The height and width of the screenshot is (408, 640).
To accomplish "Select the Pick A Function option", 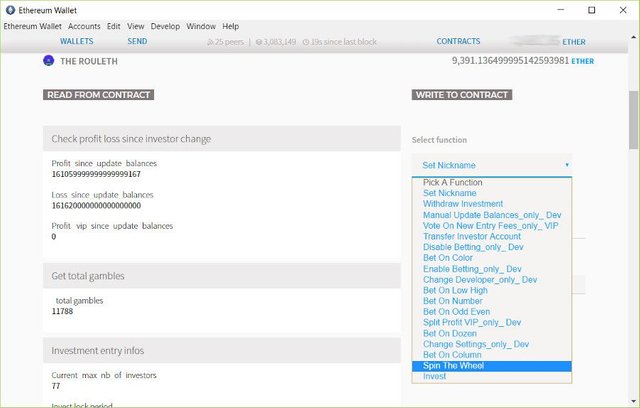I will 492,182.
